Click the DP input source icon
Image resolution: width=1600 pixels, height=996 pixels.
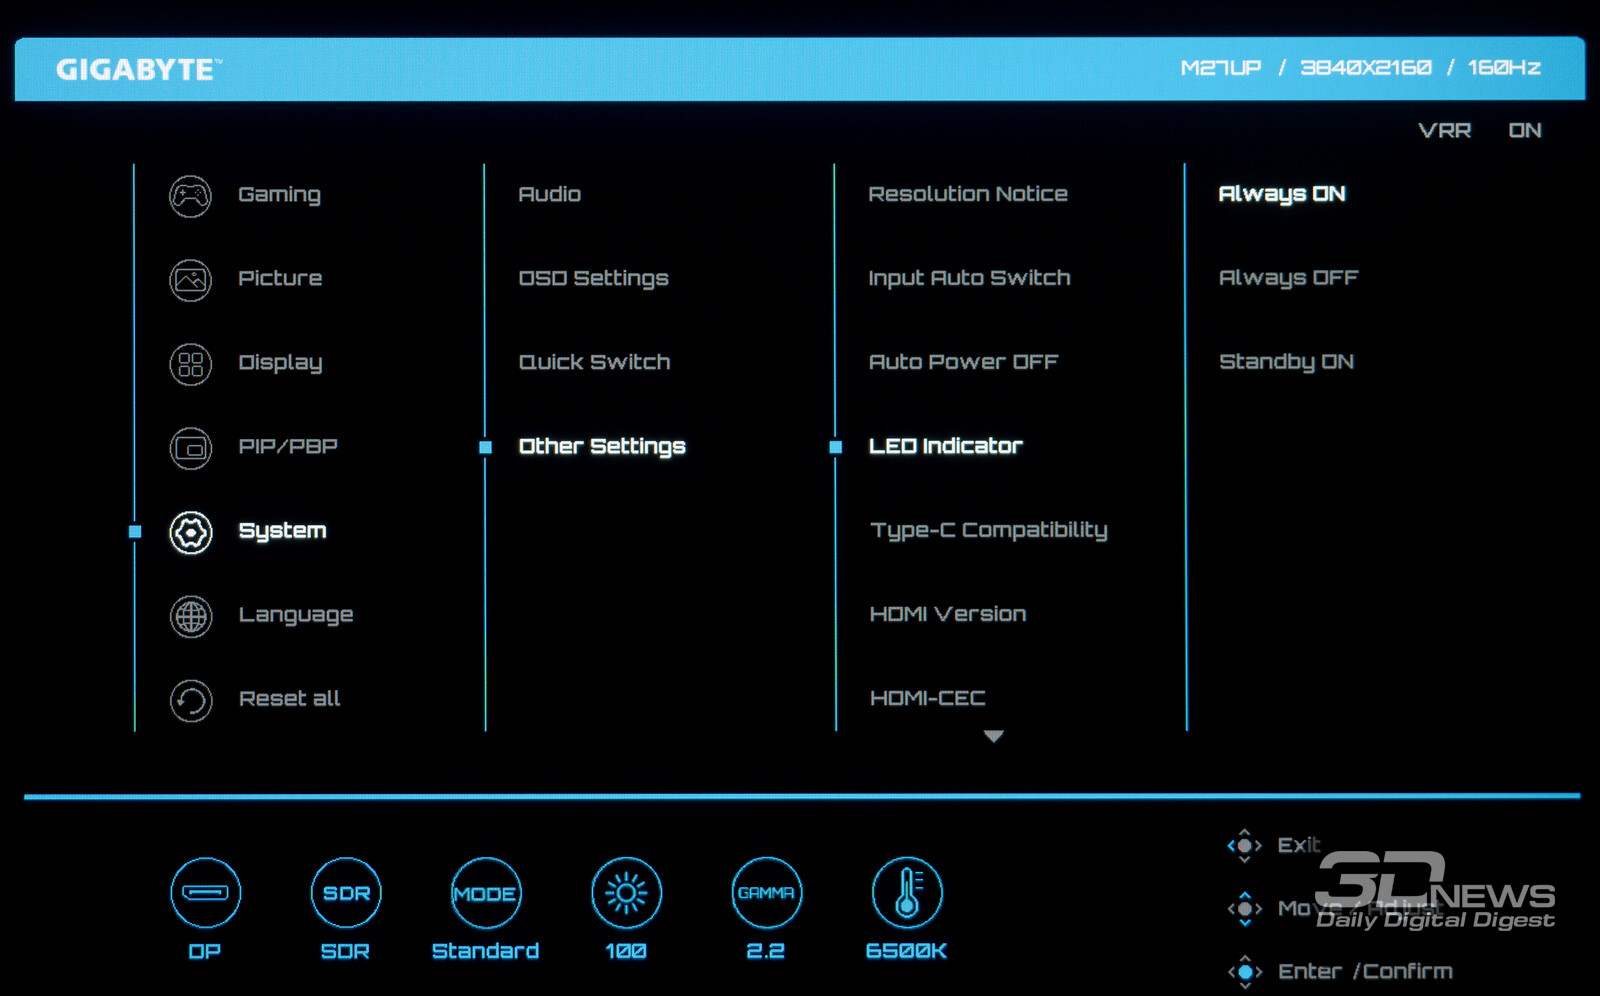[205, 893]
